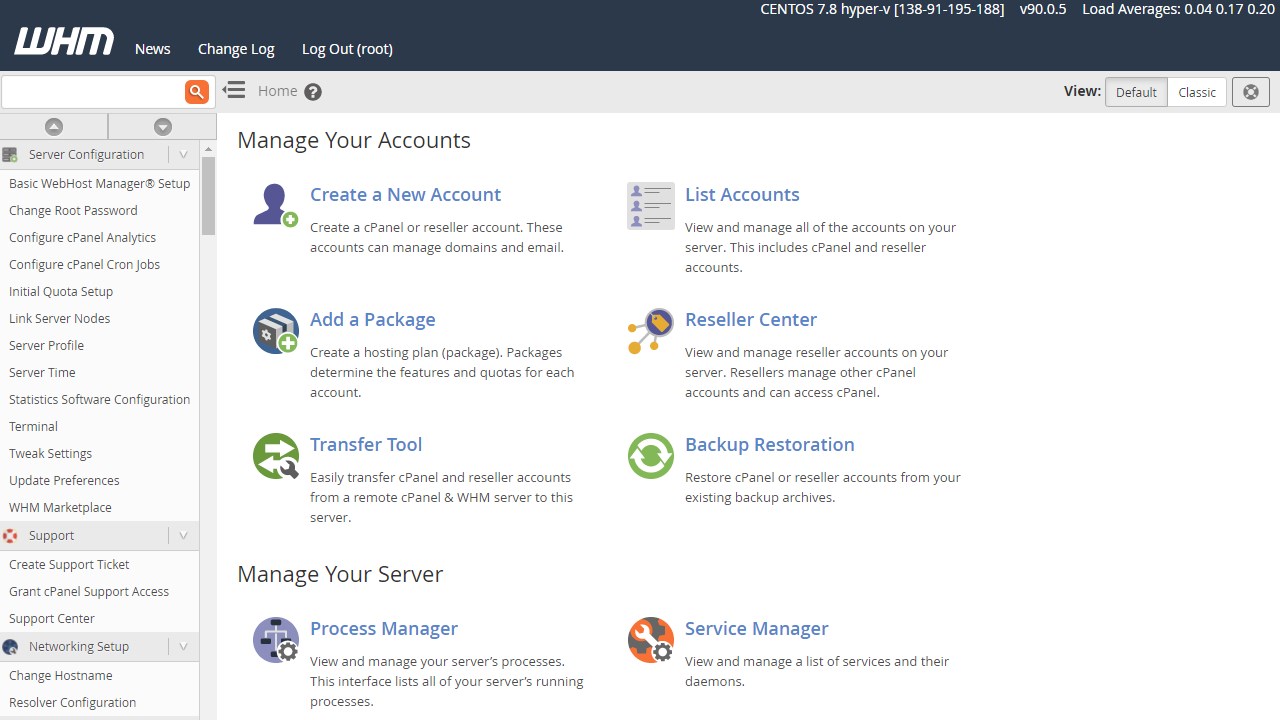Switch view to Default mode
This screenshot has height=720, width=1280.
(x=1136, y=91)
